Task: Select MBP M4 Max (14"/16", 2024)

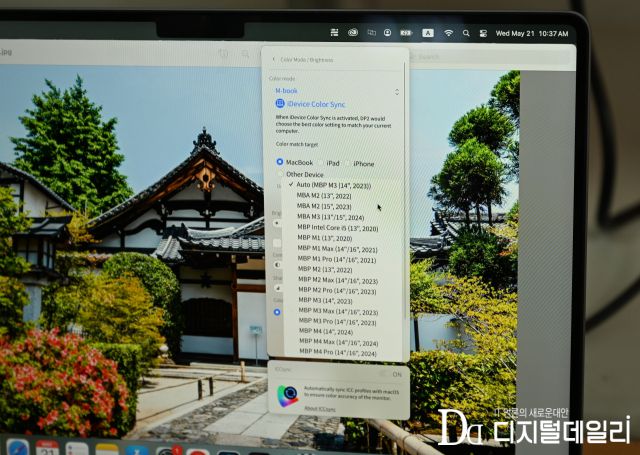Action: point(337,342)
